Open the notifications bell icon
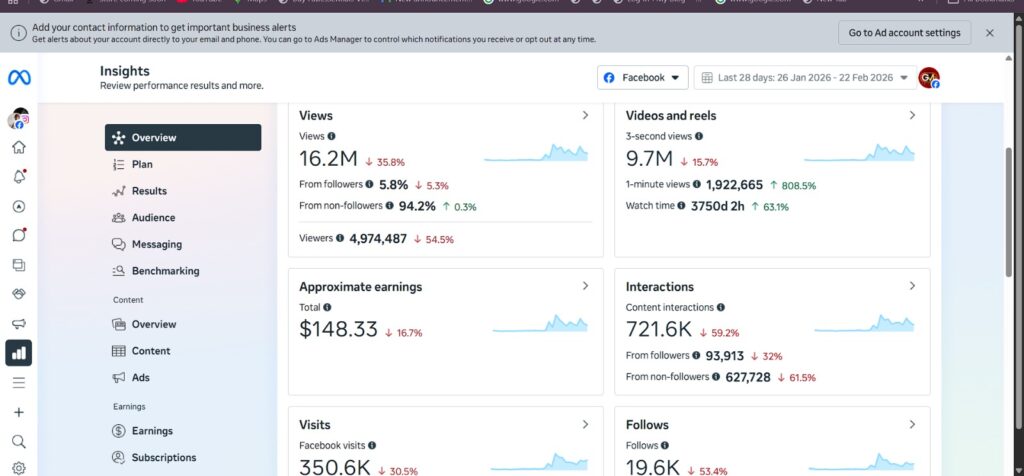This screenshot has width=1024, height=476. (x=19, y=176)
